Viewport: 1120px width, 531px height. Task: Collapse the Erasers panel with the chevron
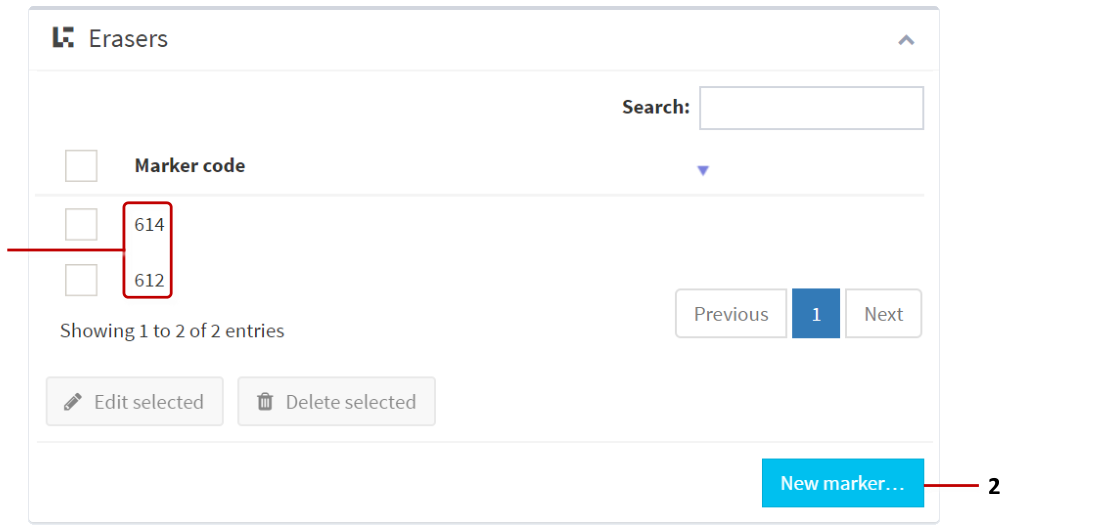pos(906,40)
